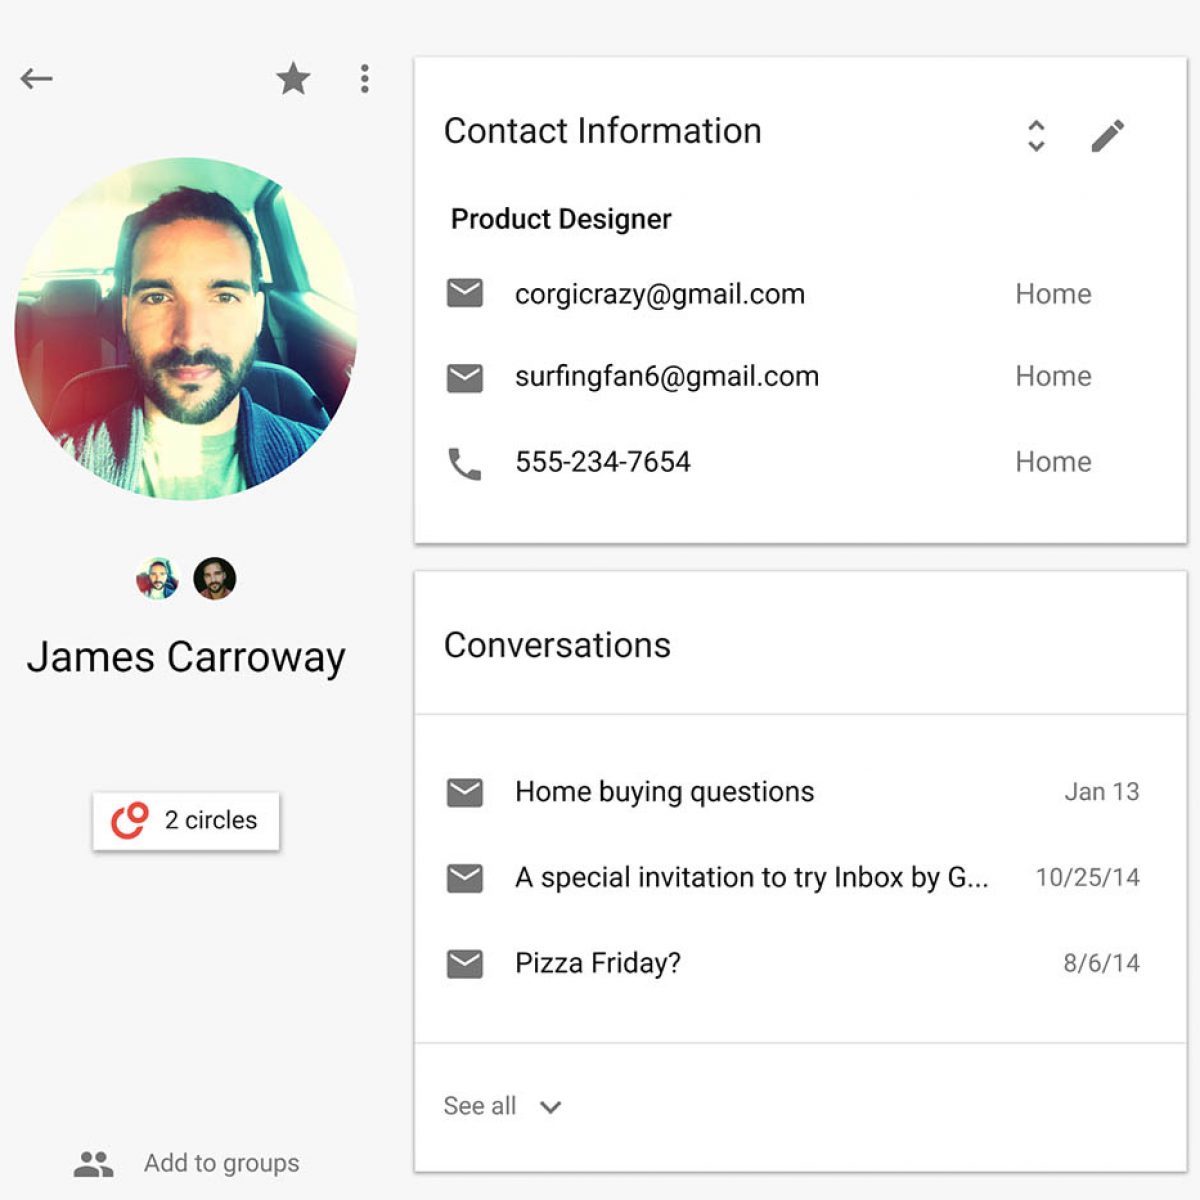Viewport: 1200px width, 1200px height.
Task: Select the first small avatar thumbnail
Action: 157,578
